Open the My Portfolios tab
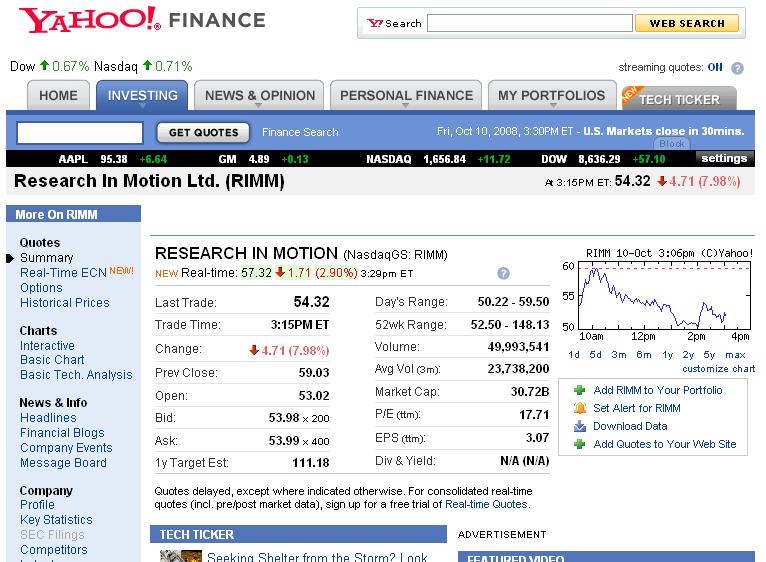766x562 pixels. (x=552, y=95)
